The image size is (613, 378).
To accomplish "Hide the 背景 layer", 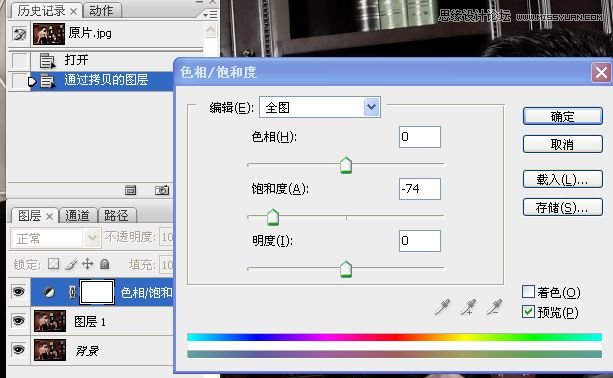I will 18,349.
